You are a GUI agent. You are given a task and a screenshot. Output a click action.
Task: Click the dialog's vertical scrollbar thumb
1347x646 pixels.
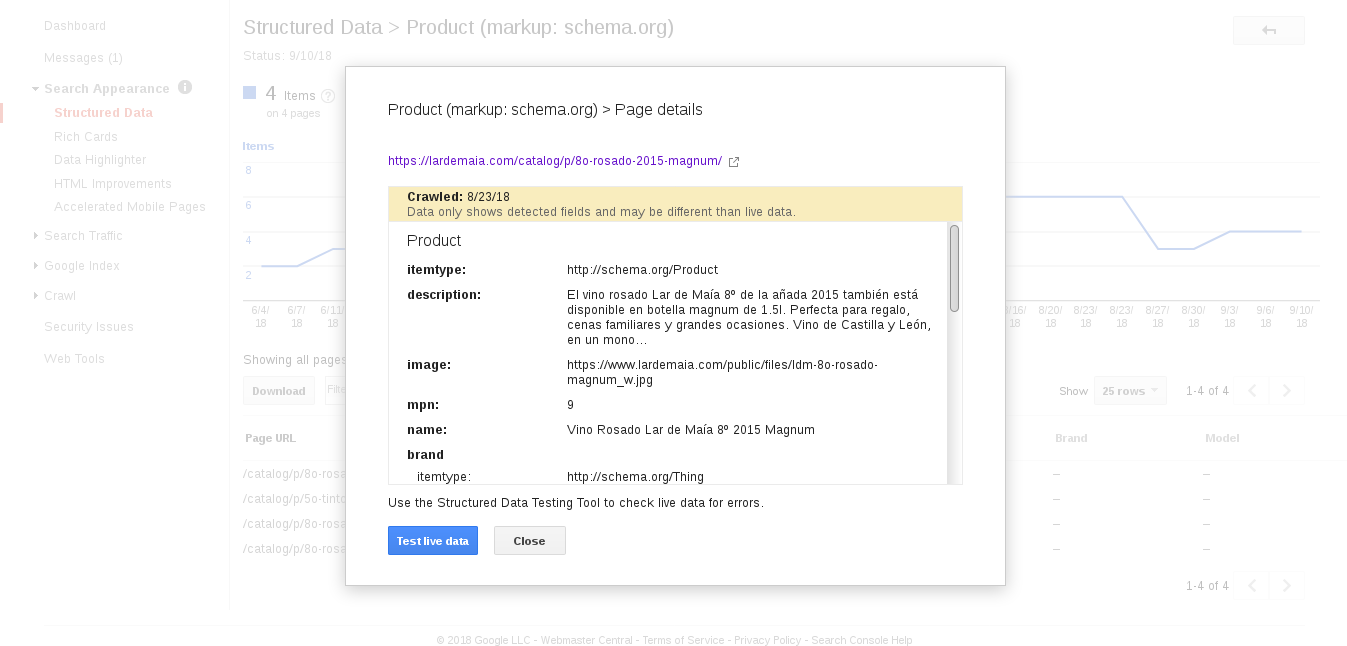[x=954, y=268]
